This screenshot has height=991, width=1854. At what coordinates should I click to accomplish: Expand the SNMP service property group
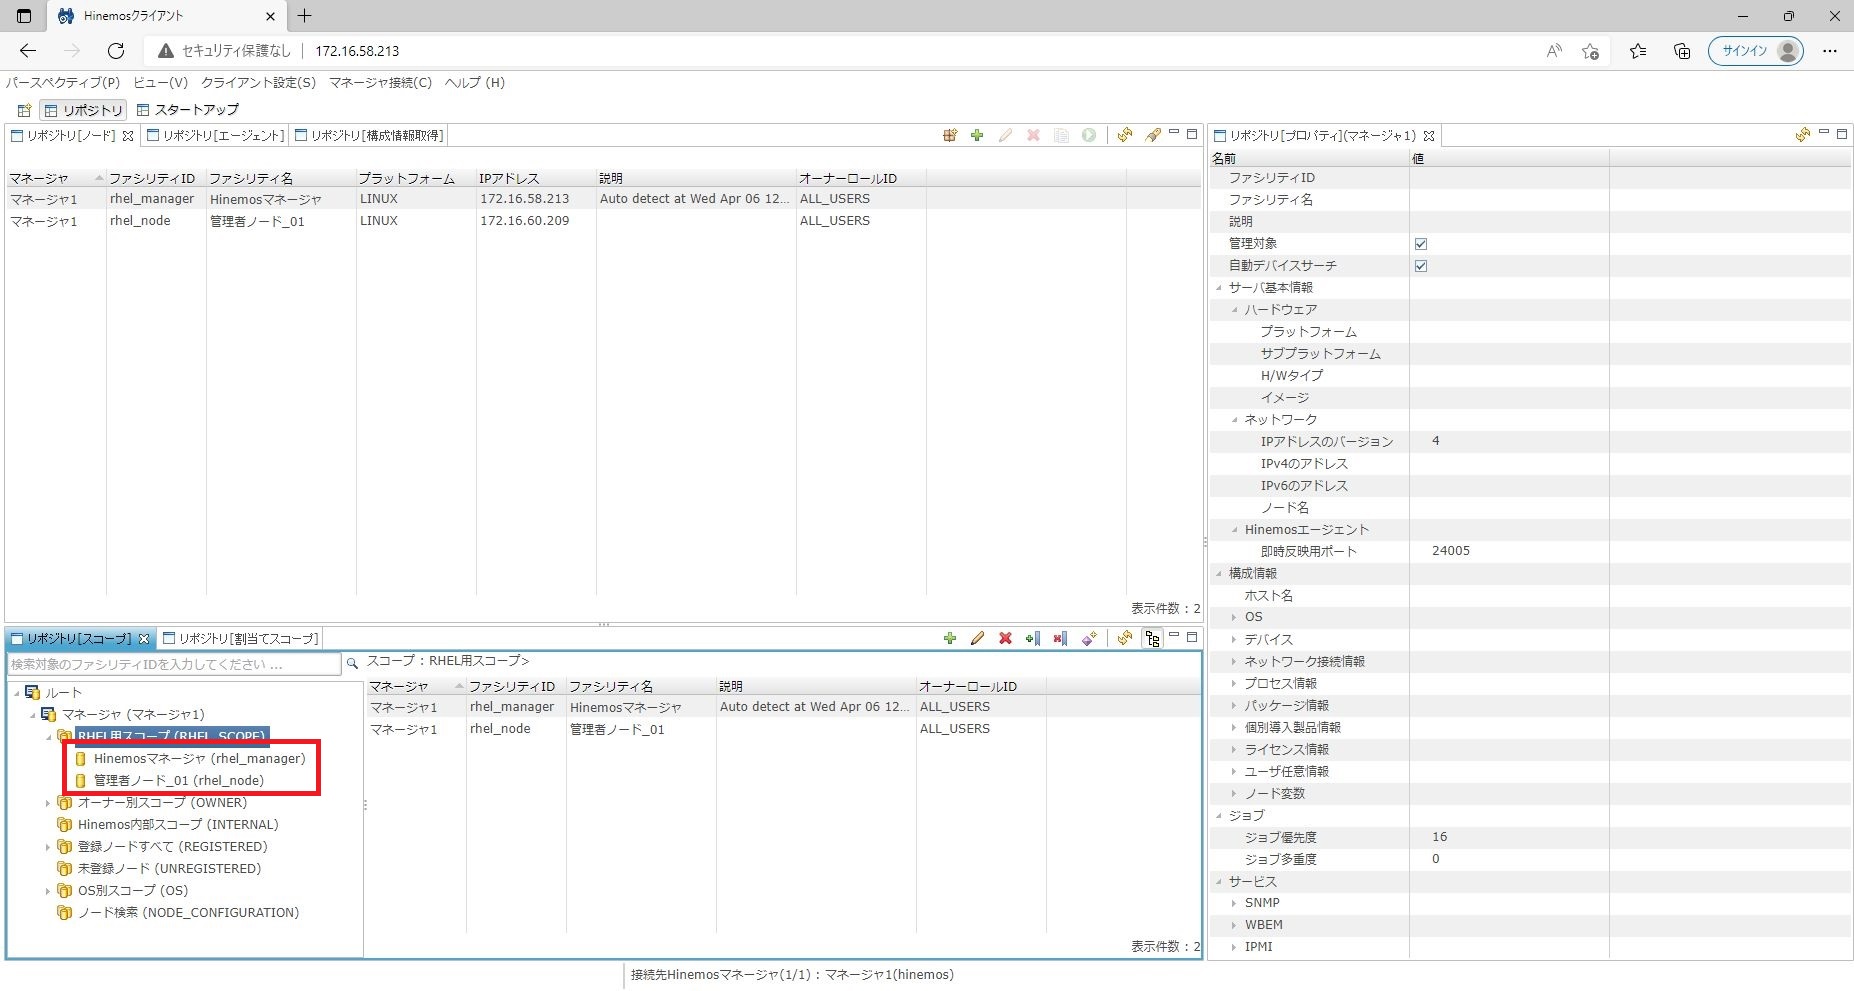coord(1235,903)
